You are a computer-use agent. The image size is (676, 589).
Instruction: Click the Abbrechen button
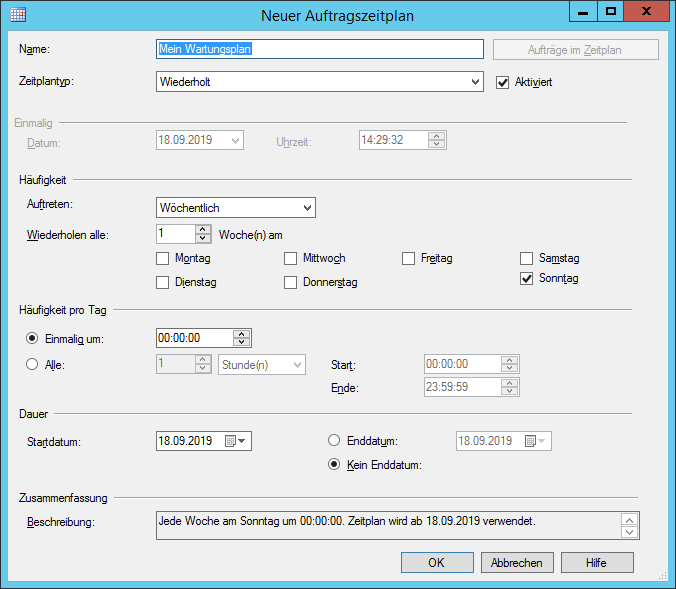517,563
